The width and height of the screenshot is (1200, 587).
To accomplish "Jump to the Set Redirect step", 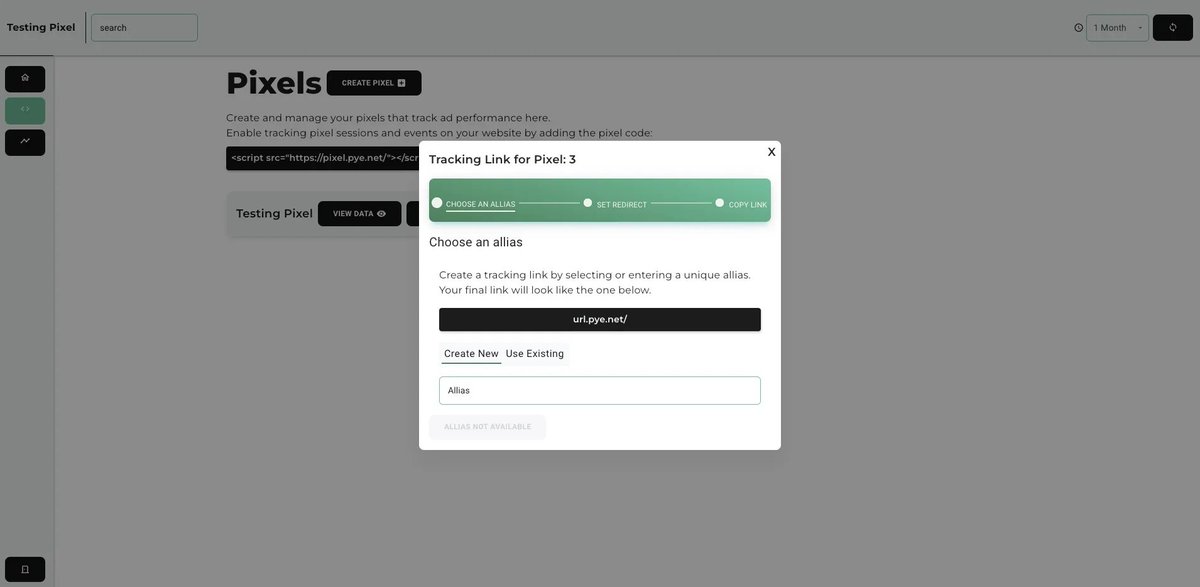I will 622,204.
